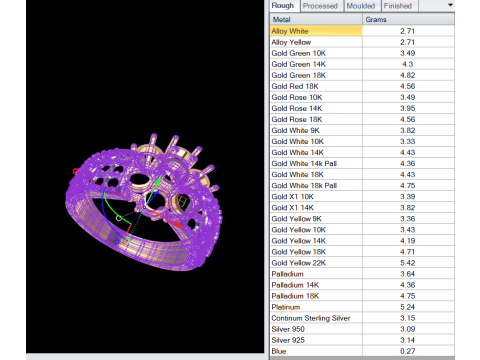Select the Gold Red 18K row

coord(362,86)
